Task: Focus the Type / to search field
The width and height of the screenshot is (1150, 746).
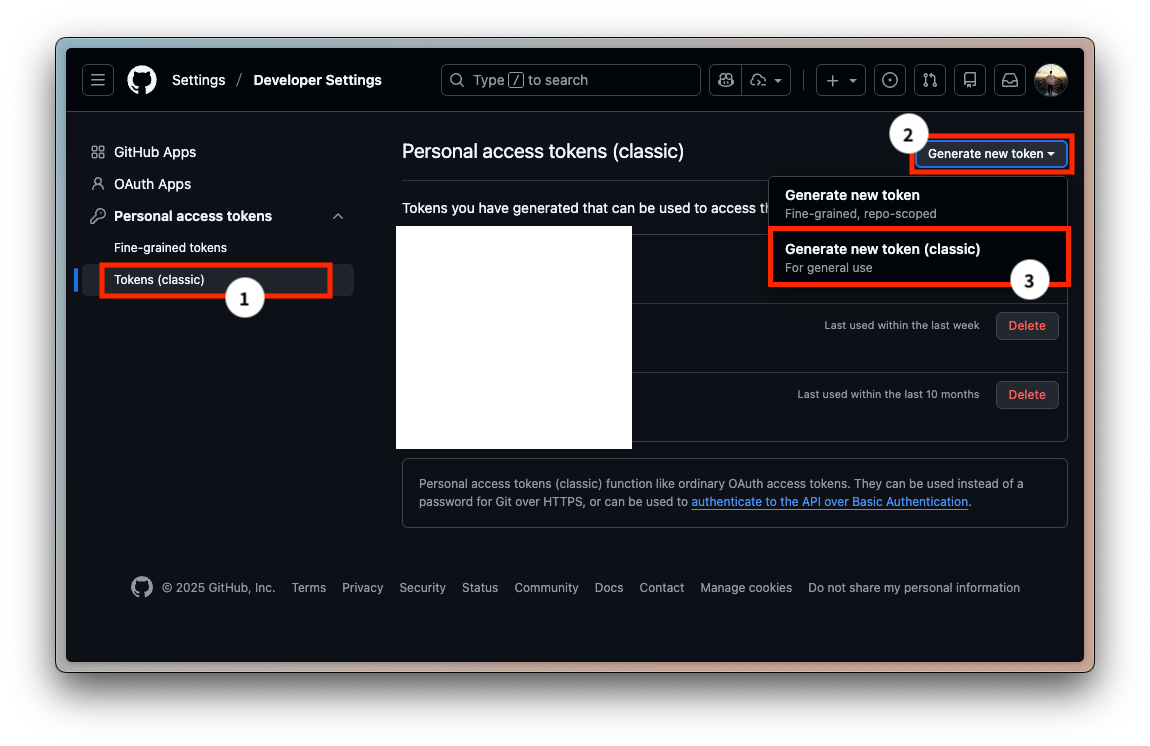Action: click(x=570, y=80)
